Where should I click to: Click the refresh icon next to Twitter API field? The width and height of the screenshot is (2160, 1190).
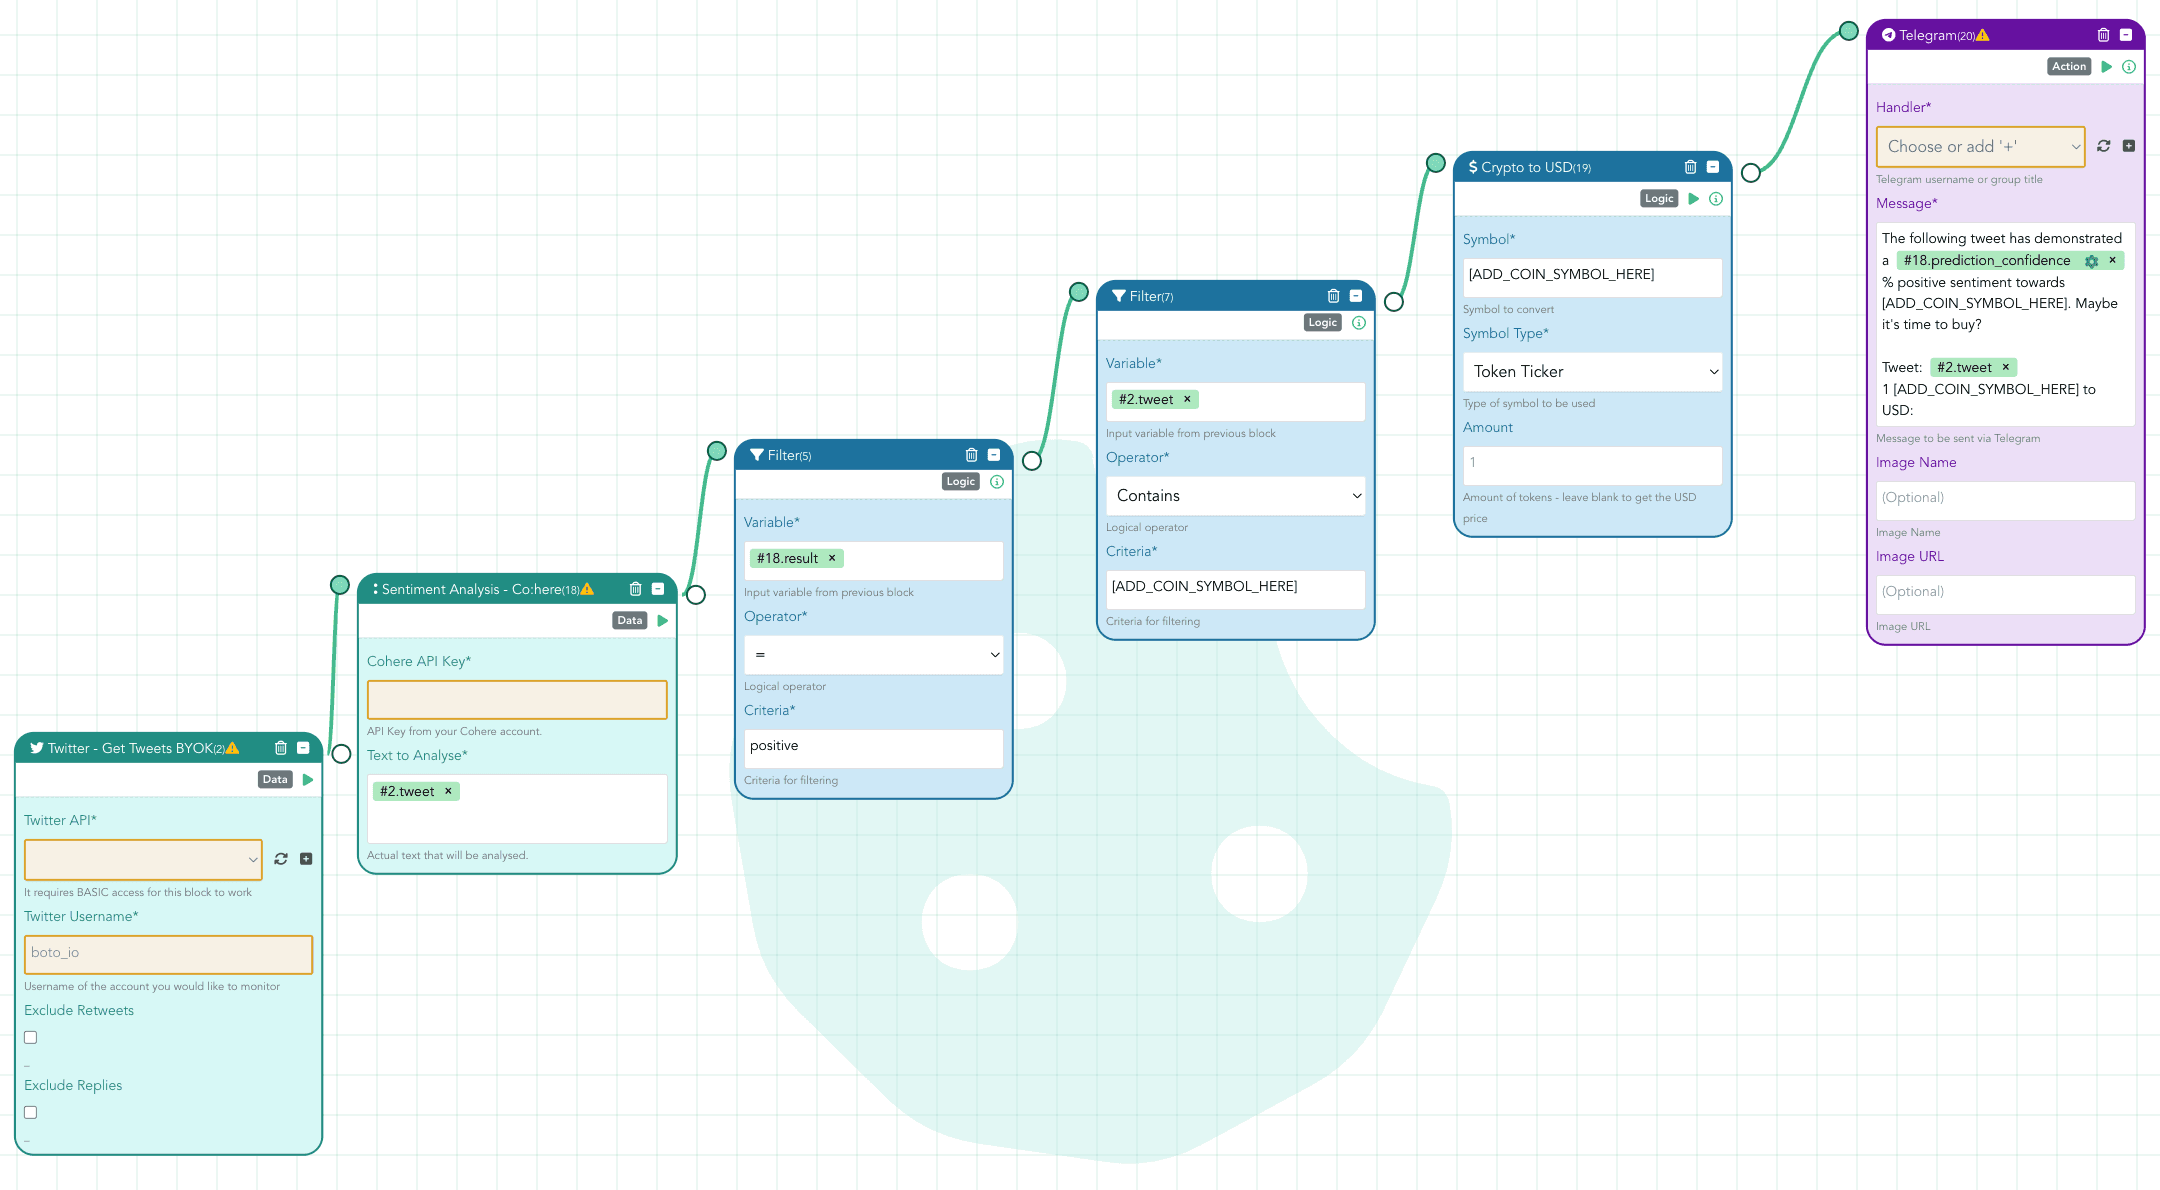click(281, 857)
